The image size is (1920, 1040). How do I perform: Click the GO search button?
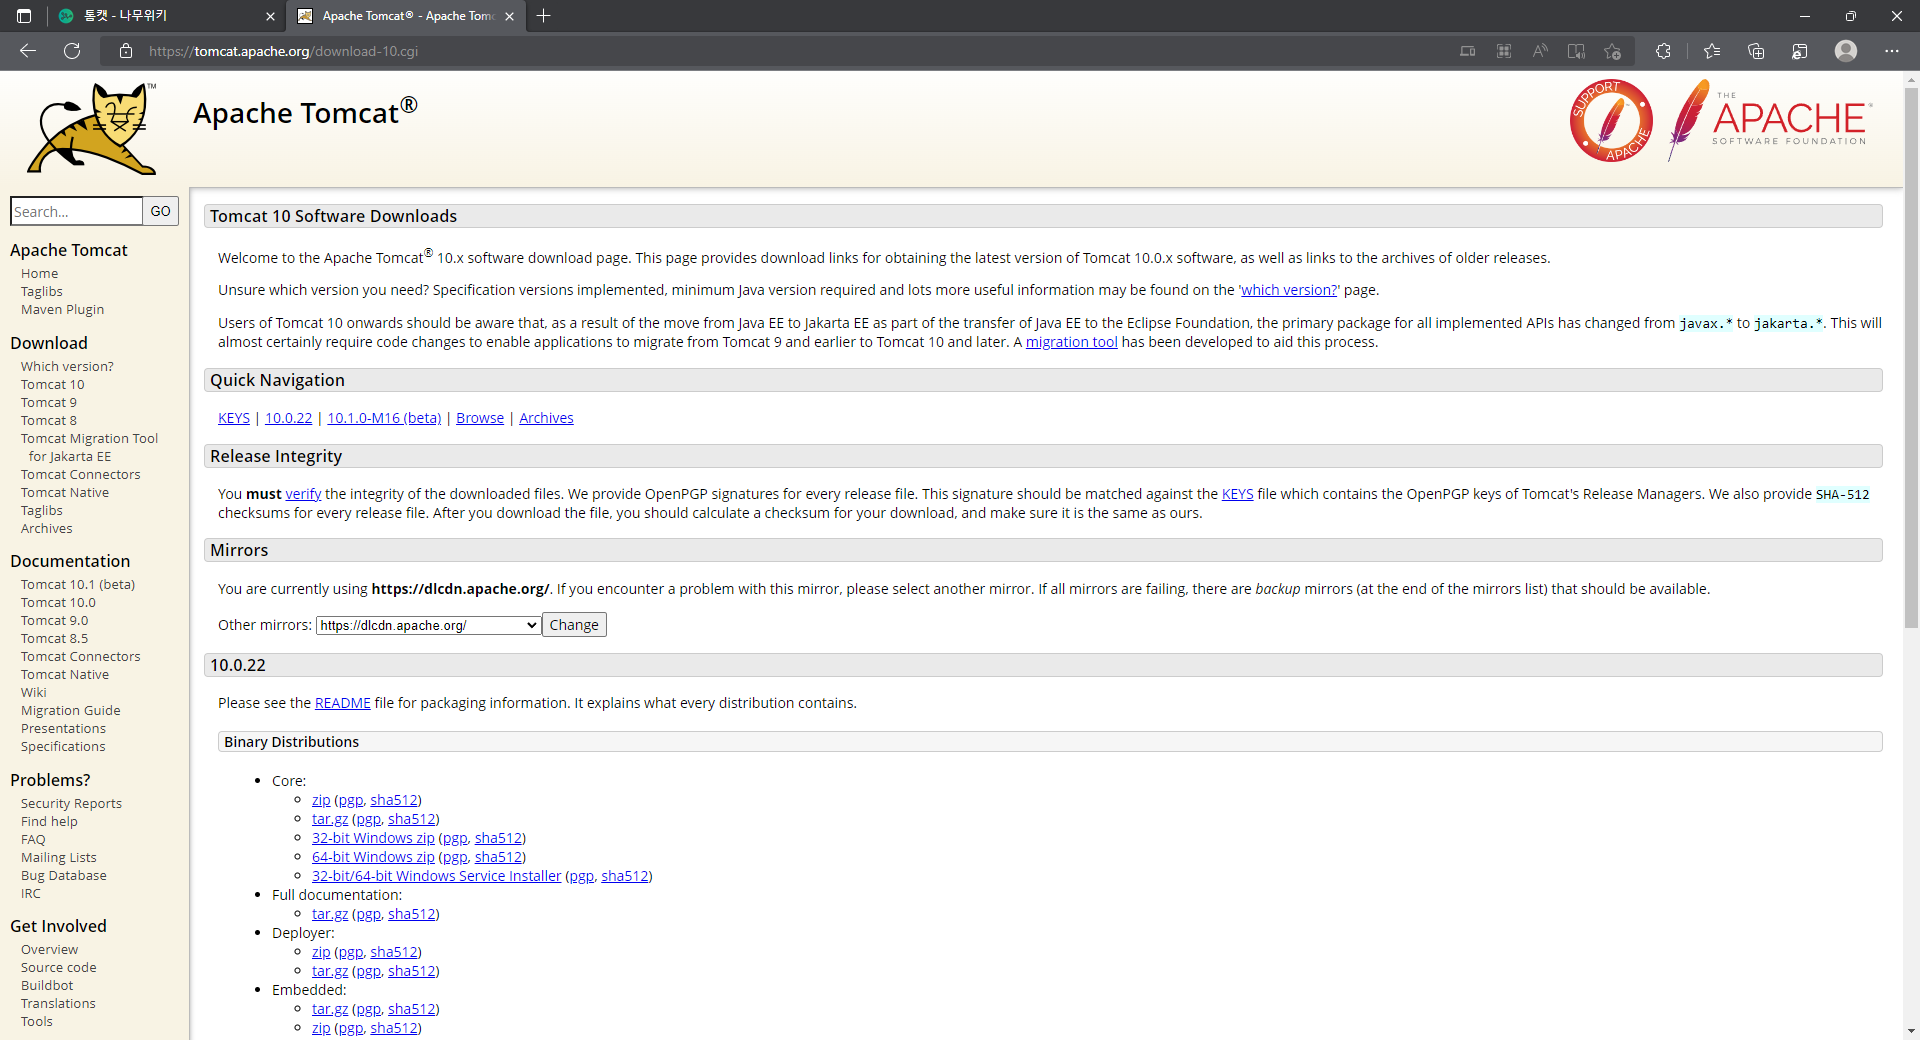coord(161,211)
